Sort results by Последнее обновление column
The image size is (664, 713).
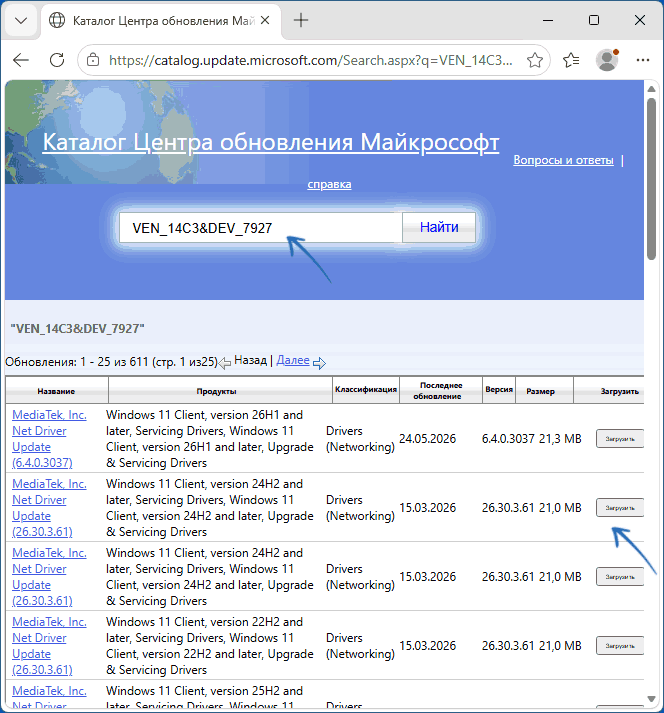point(441,391)
